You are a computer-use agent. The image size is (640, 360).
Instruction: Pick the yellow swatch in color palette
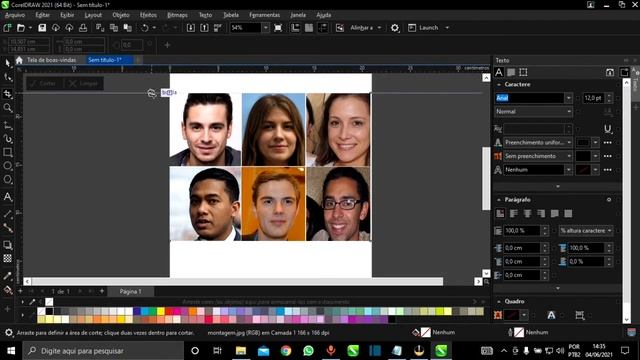click(161, 311)
